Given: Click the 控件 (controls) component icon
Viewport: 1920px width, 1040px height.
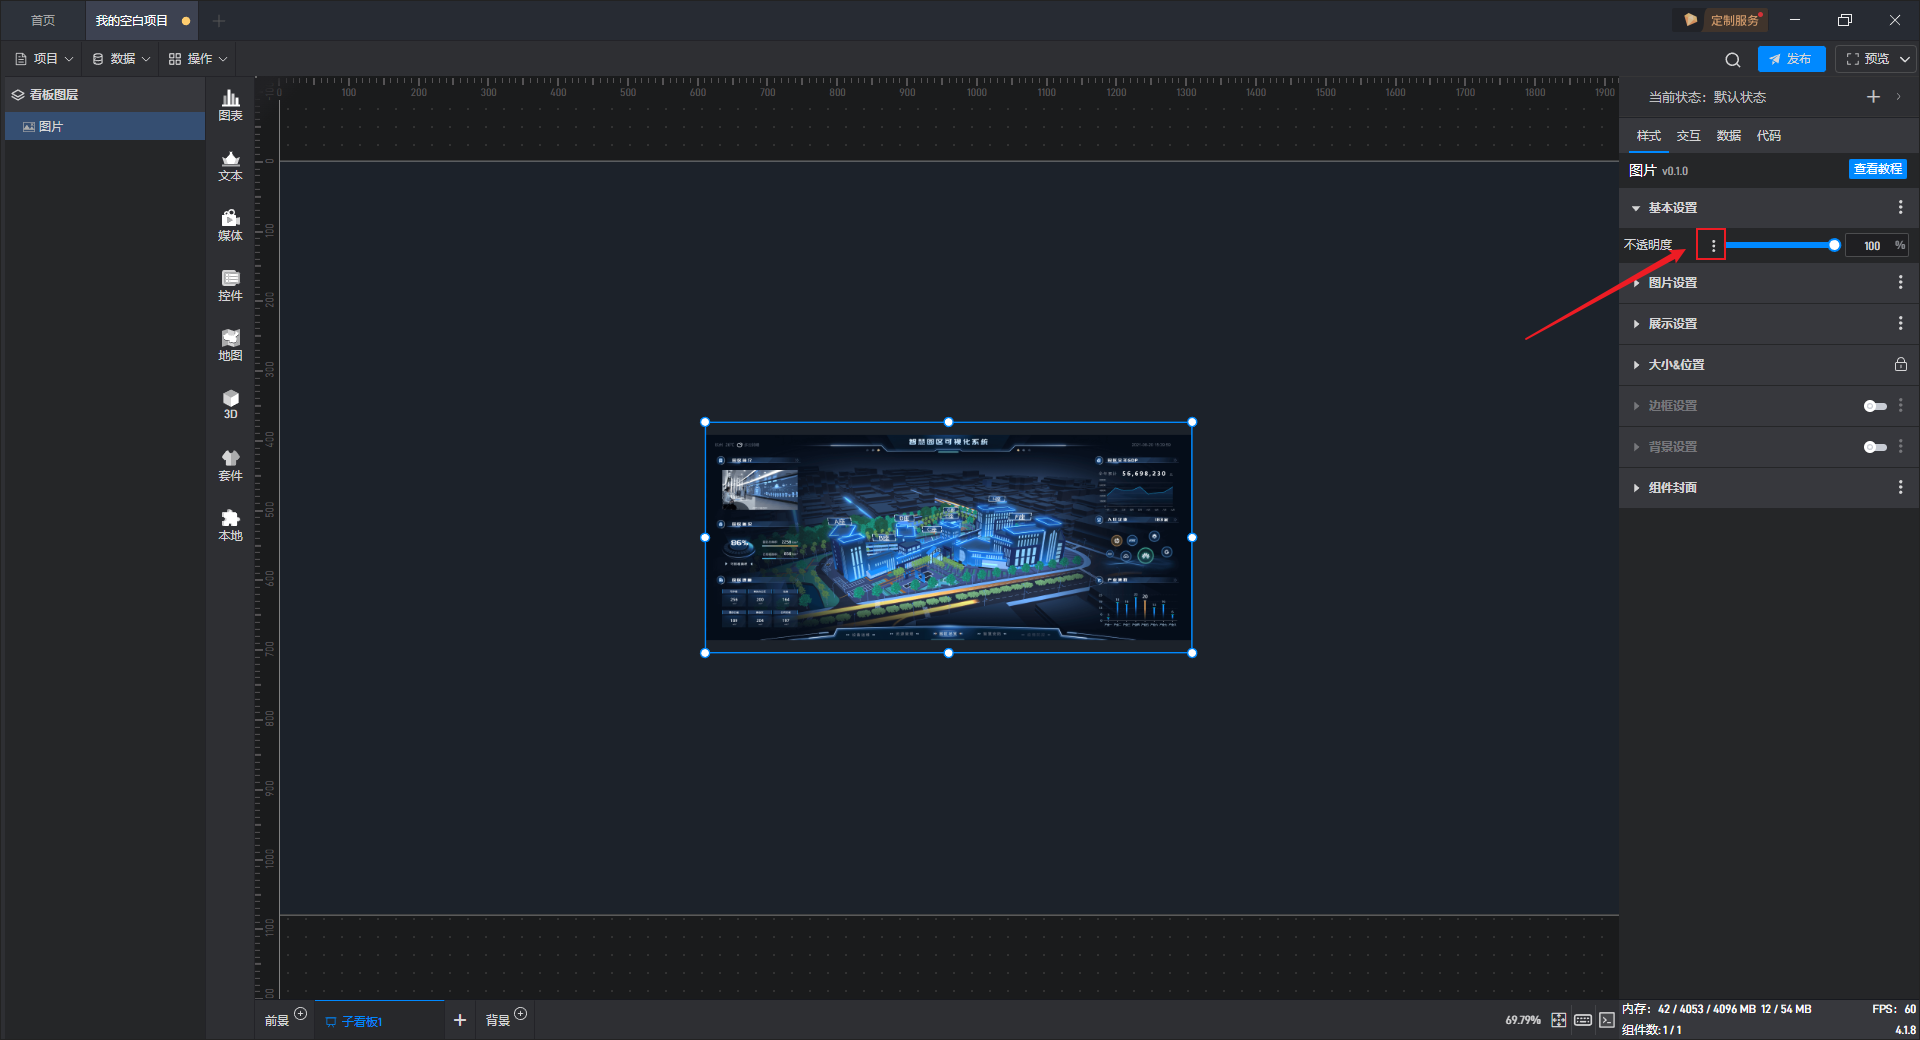Looking at the screenshot, I should point(230,285).
